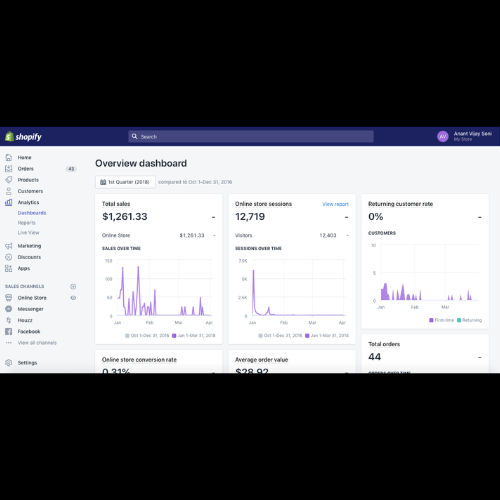
Task: Click the total orders value 44
Action: [375, 357]
